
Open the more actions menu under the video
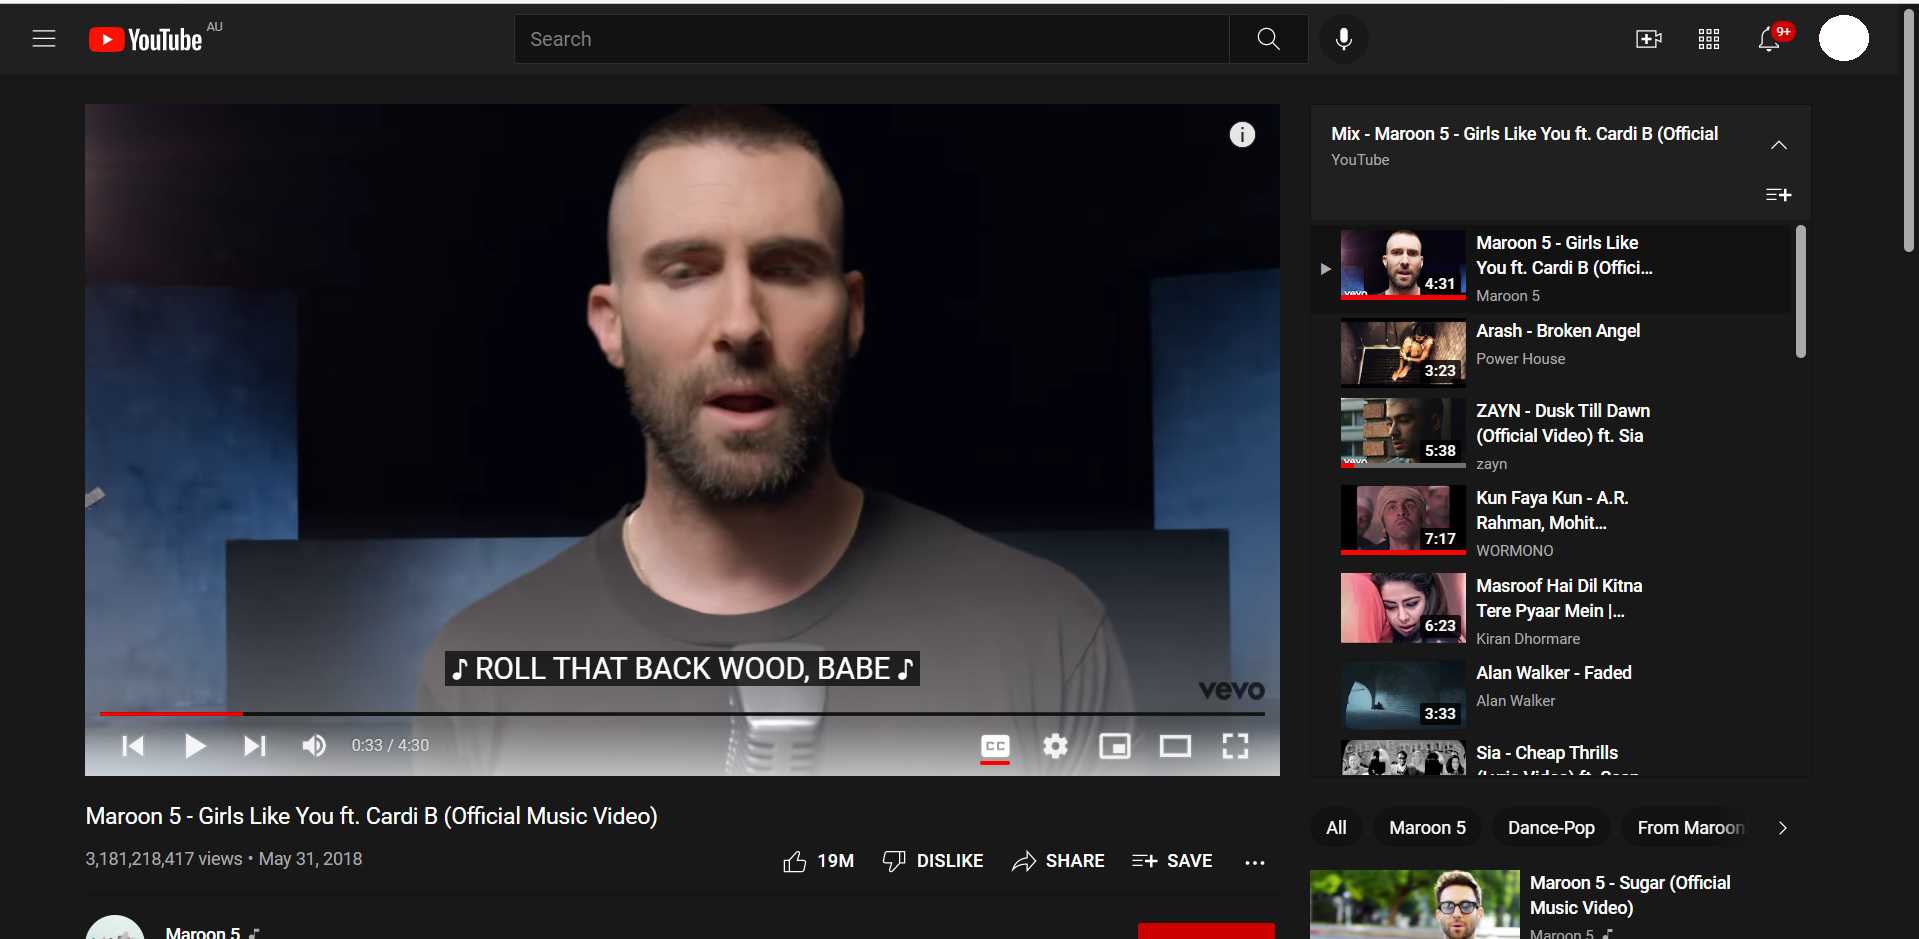tap(1255, 861)
